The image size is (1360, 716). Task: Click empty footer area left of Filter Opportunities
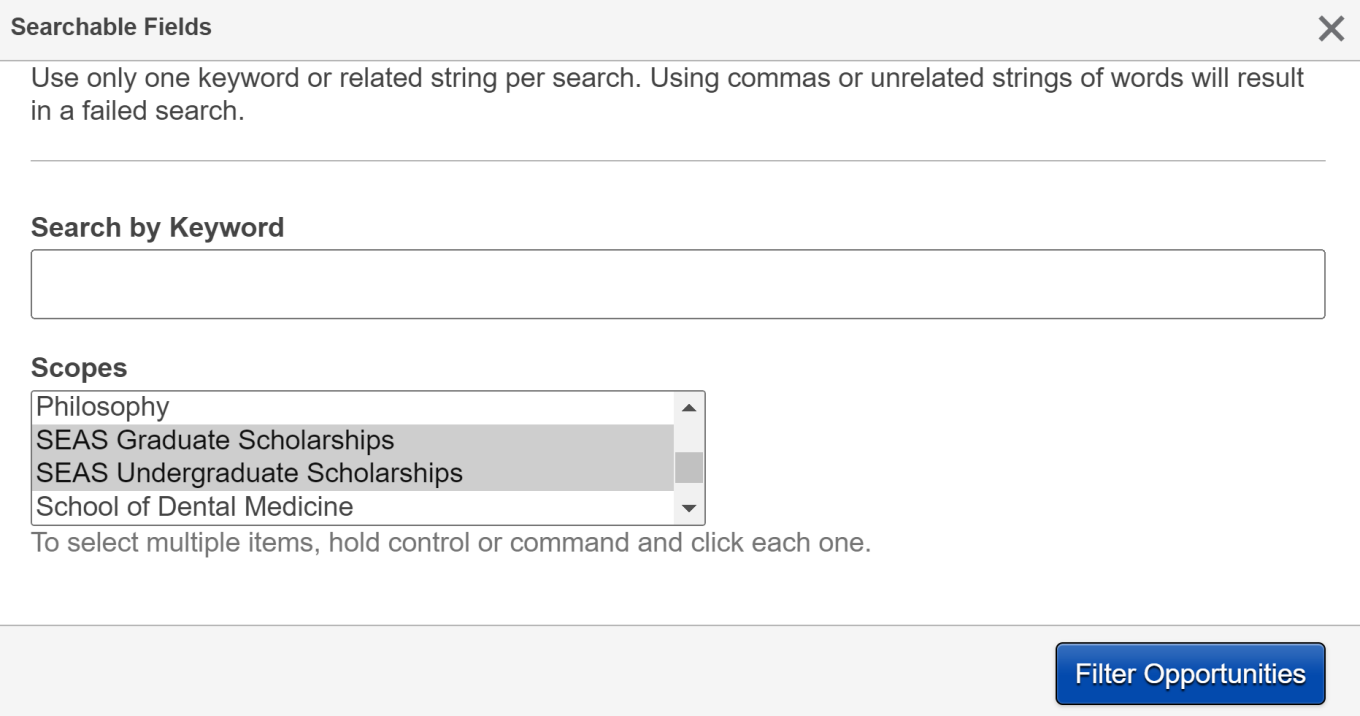500,672
